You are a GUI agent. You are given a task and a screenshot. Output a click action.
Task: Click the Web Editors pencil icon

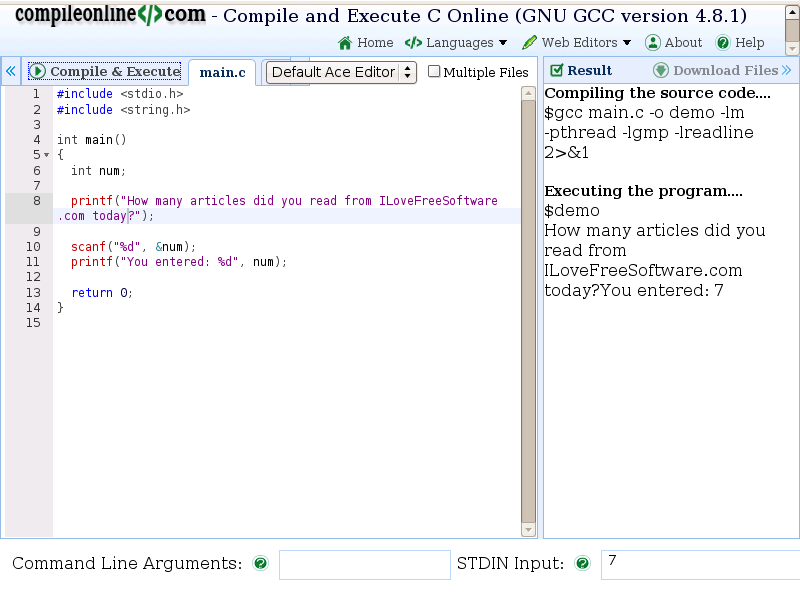(529, 43)
